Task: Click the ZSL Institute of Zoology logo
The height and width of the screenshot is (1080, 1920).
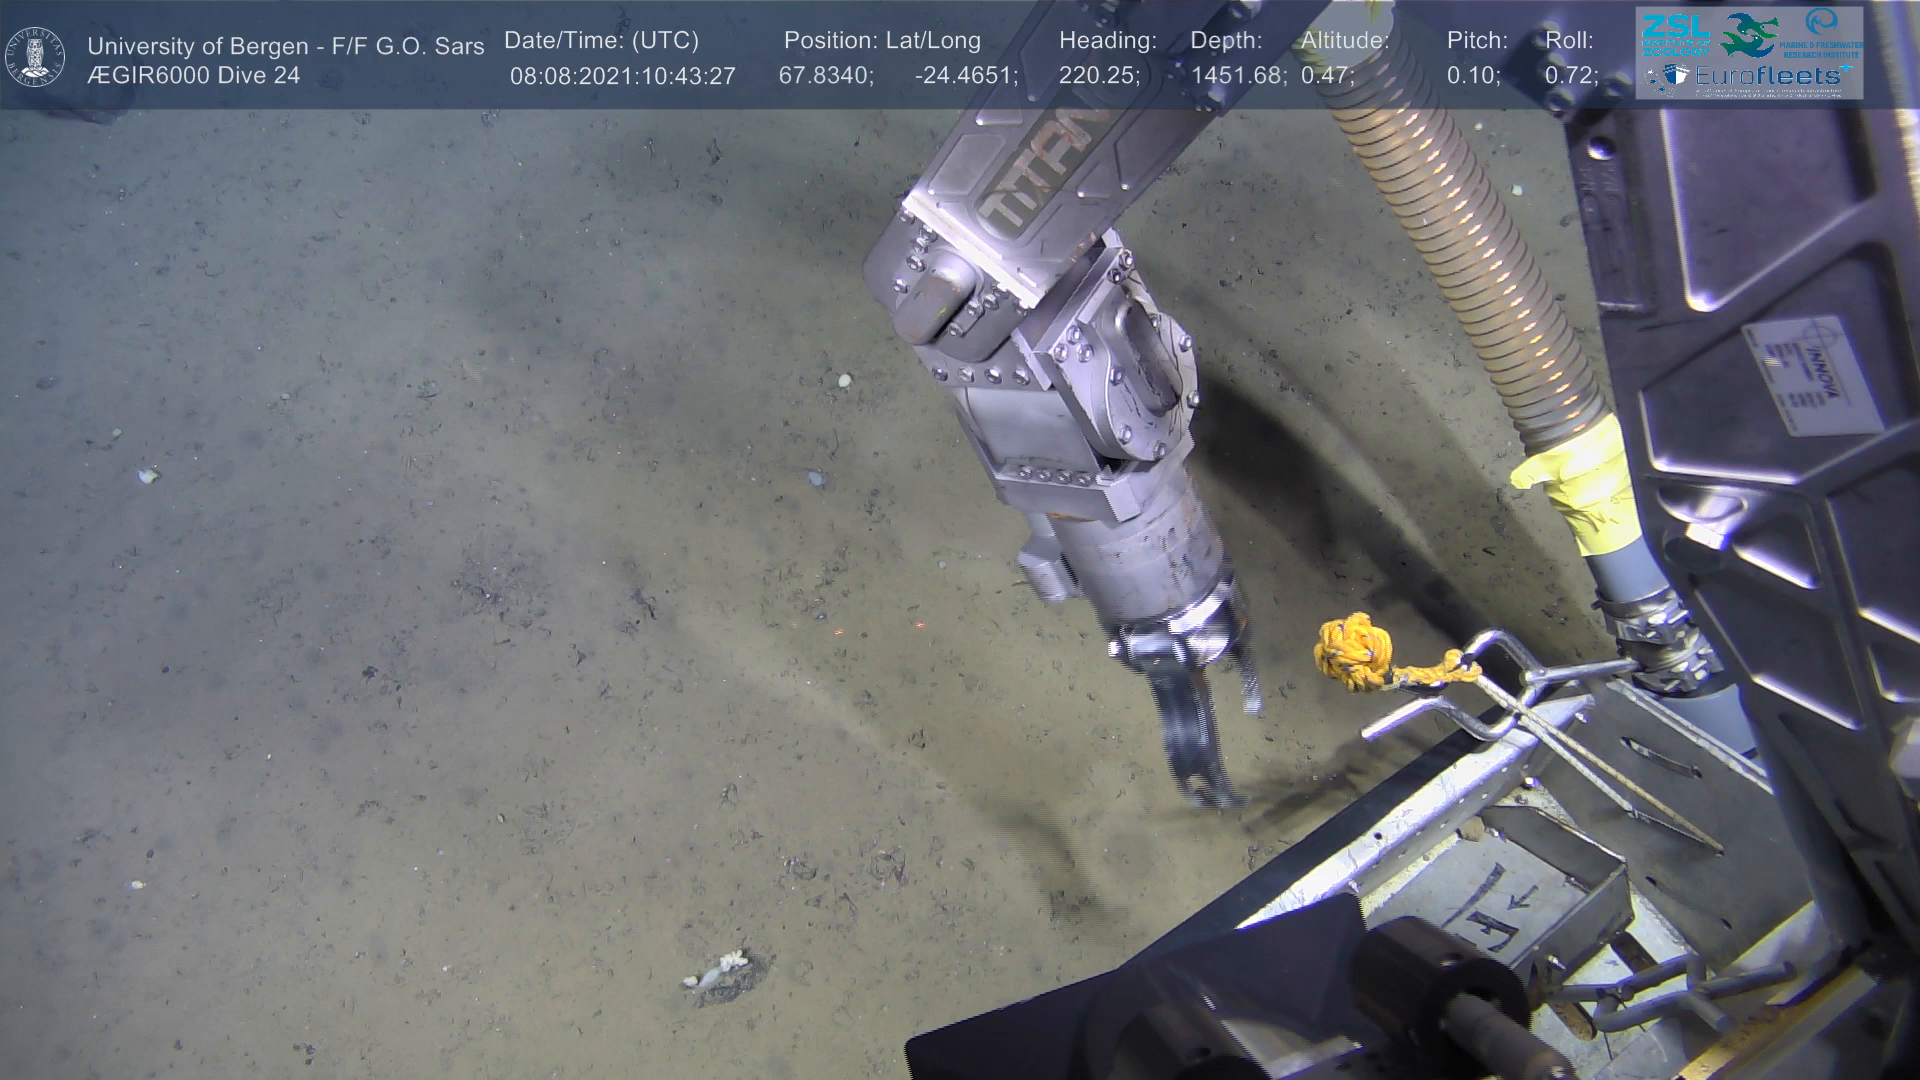Action: 1675,35
